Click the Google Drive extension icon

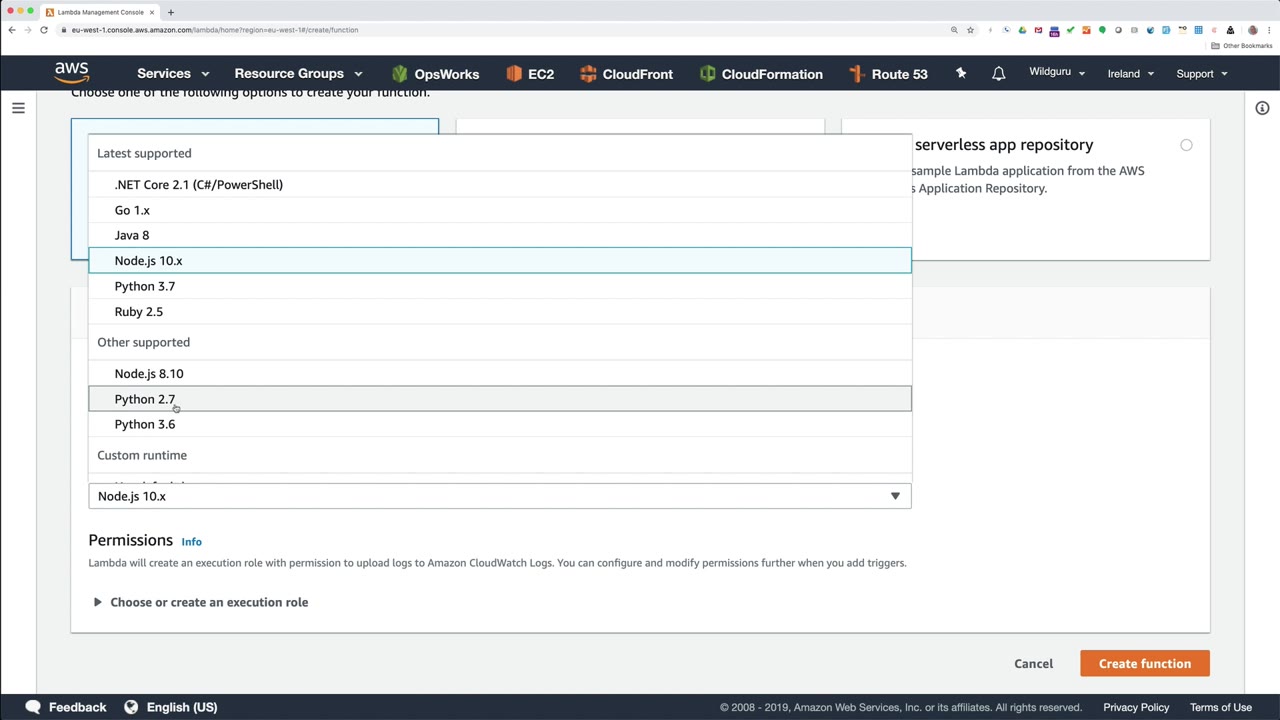pos(1022,30)
